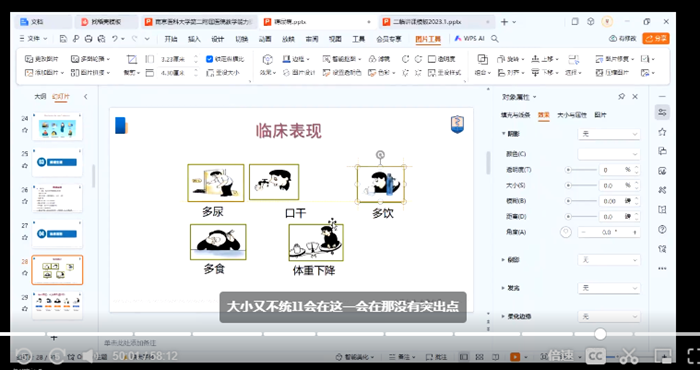Select slide 24 thumbnail
Viewport: 700px width, 370px height.
(57, 127)
